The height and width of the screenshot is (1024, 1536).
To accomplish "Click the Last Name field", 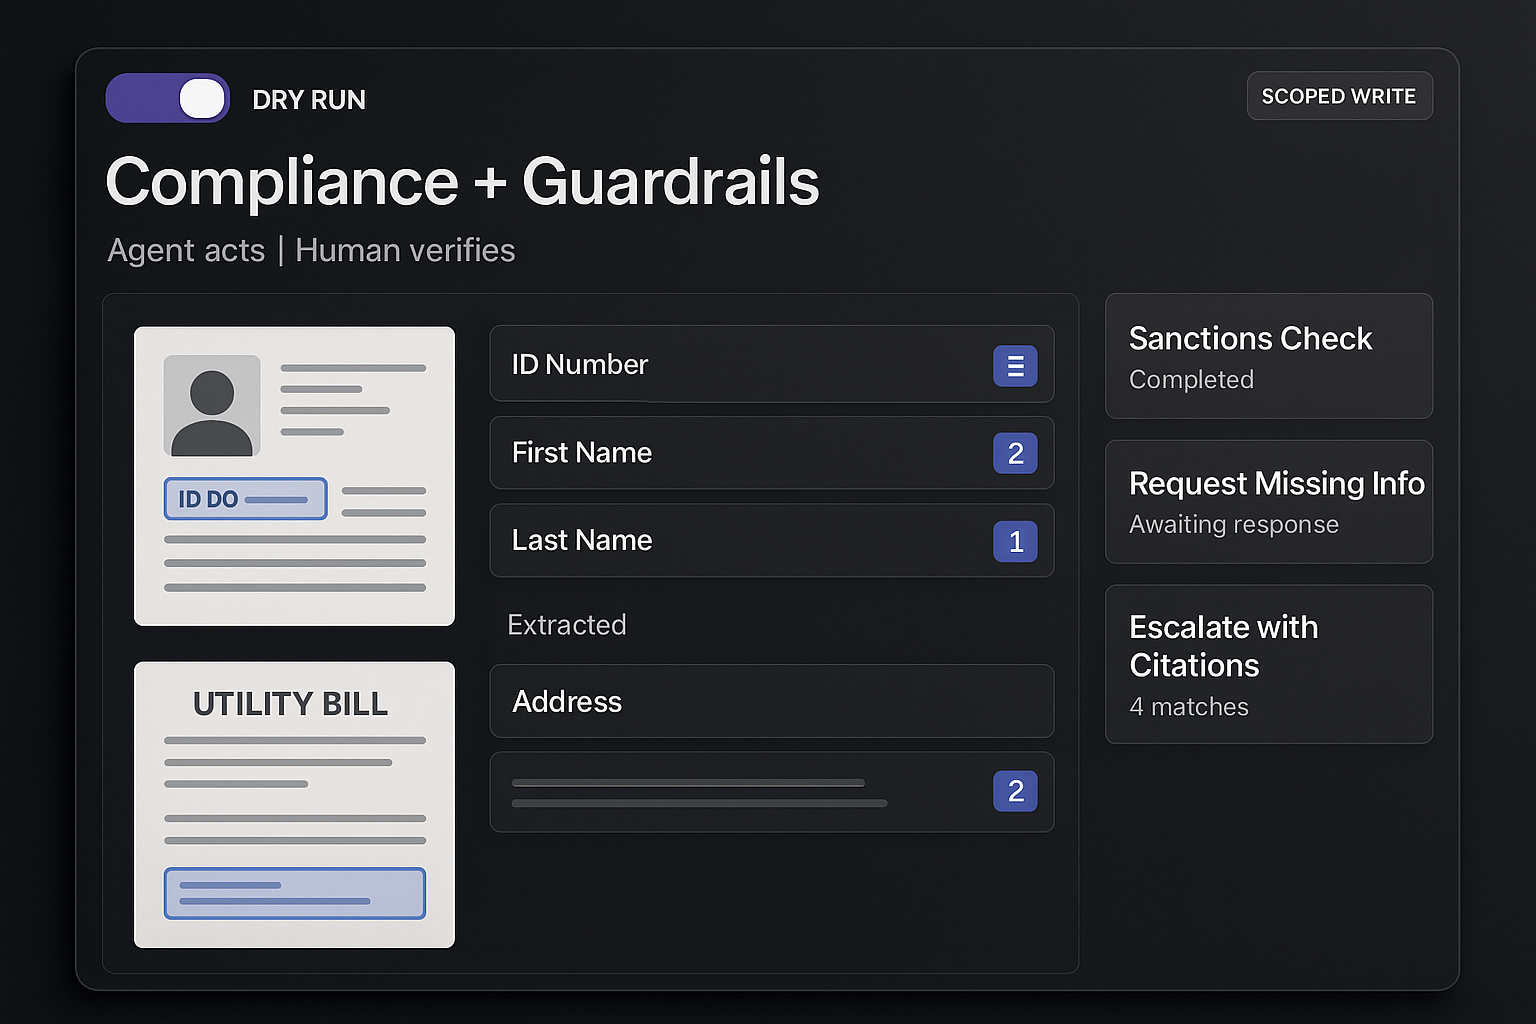I will (x=740, y=541).
